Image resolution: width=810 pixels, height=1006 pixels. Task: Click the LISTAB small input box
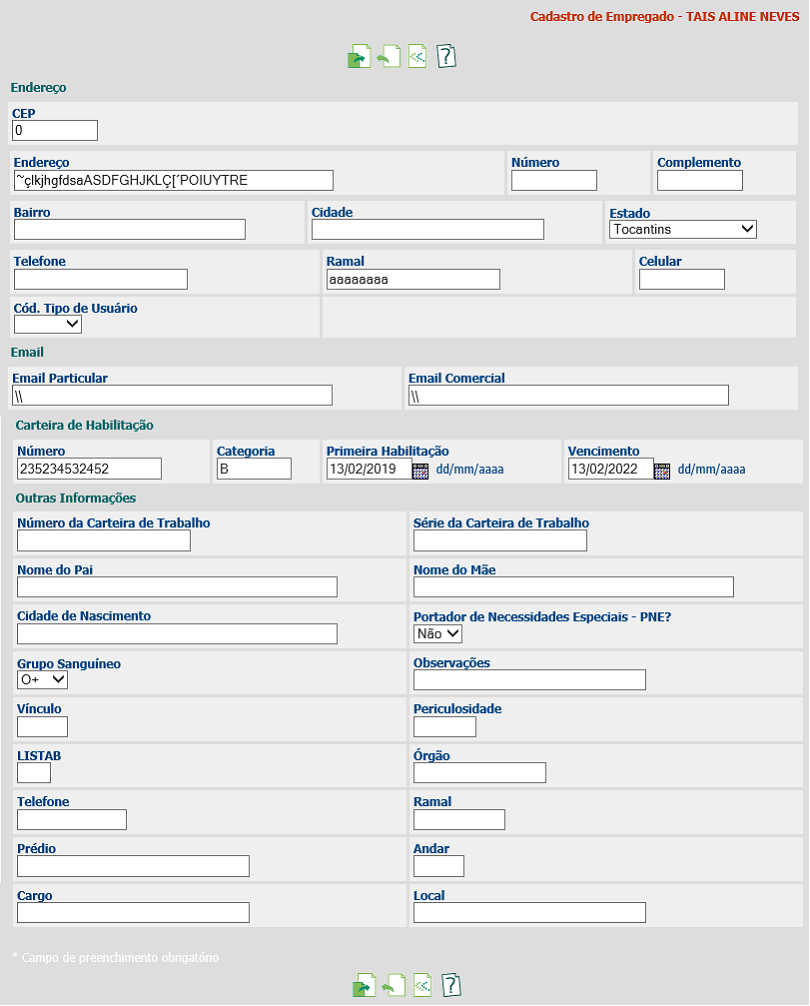coord(34,773)
